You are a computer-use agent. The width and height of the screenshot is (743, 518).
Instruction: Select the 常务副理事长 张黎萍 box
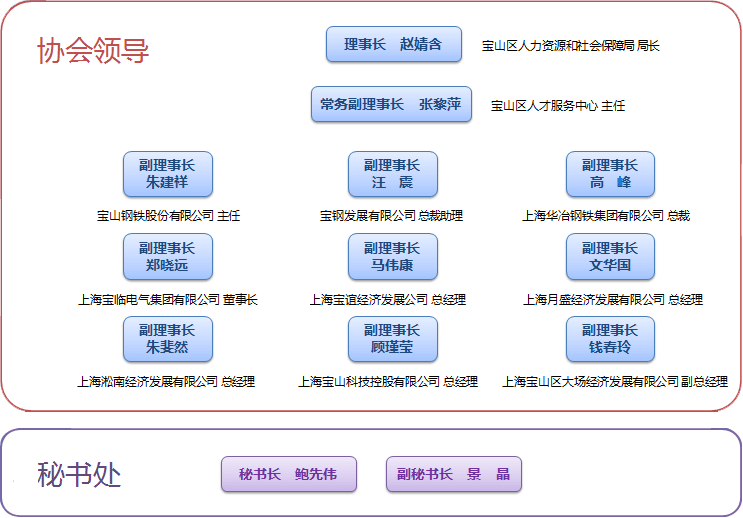coord(391,104)
